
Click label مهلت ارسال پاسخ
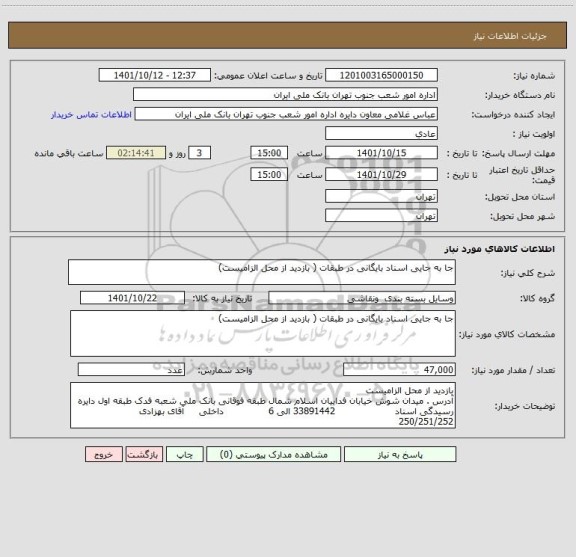click(518, 153)
